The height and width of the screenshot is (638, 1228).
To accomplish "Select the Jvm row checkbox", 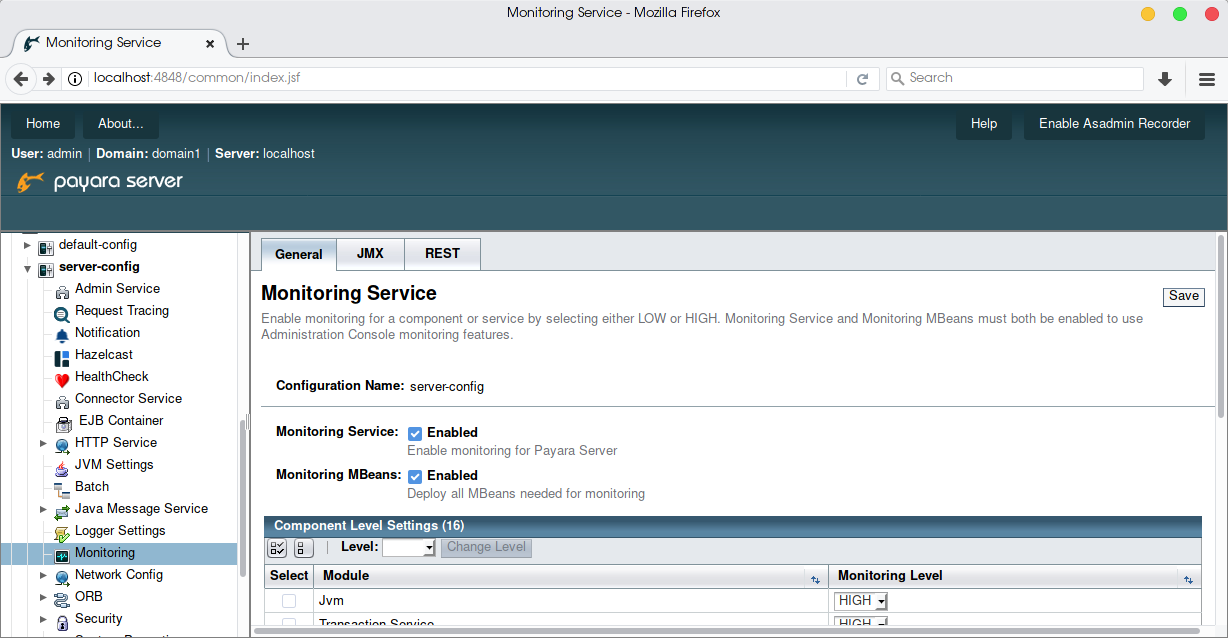I will point(289,601).
